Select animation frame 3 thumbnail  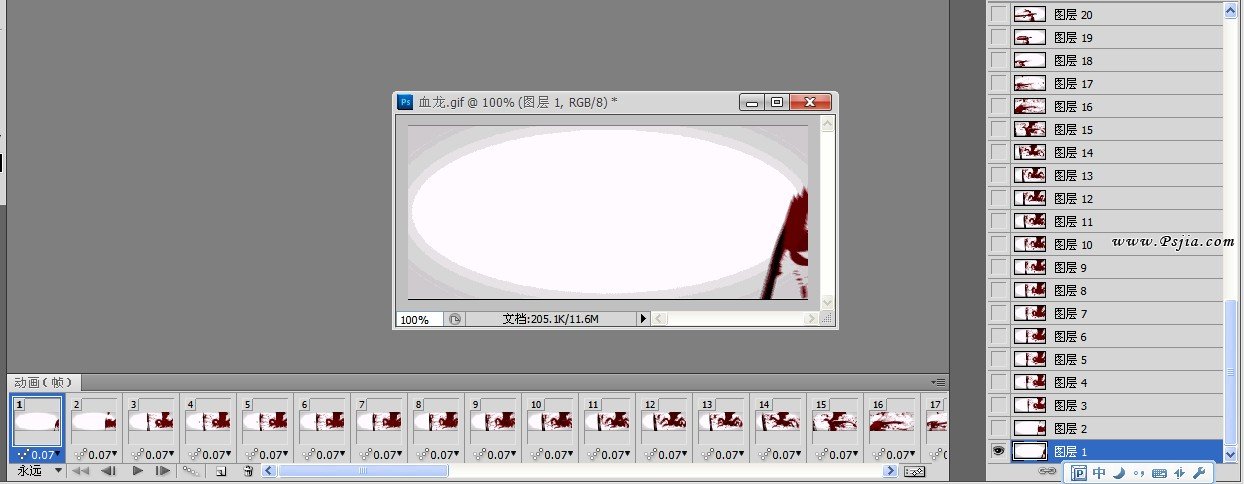[152, 421]
